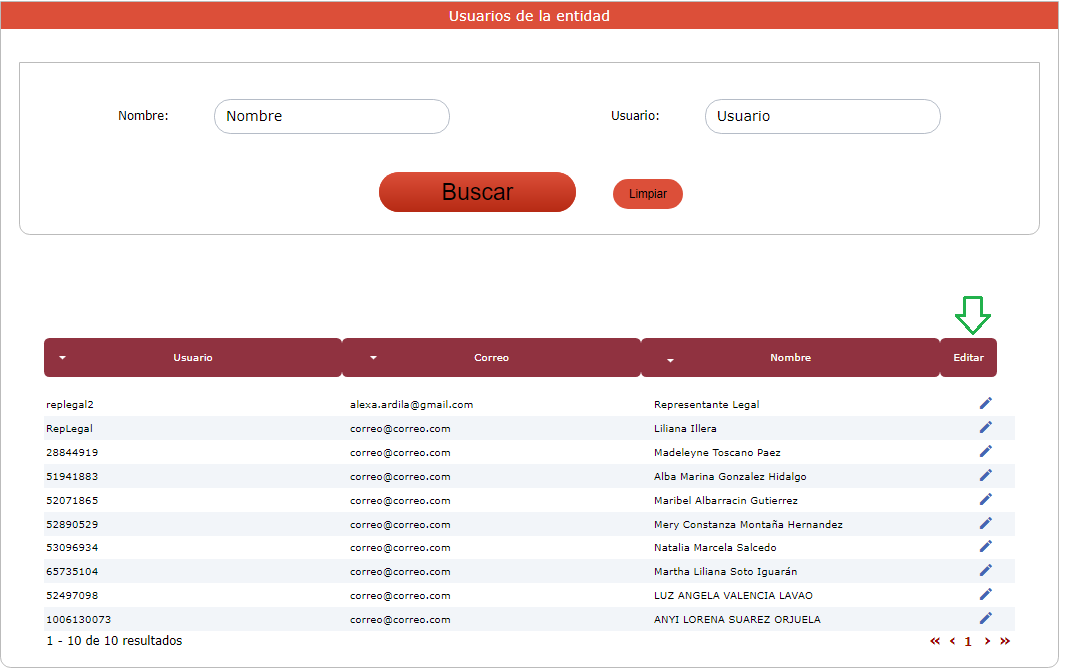Viewport: 1069px width, 672px height.
Task: Edit ANYI LORENA SUAREZ ORJUELA user
Action: (985, 618)
